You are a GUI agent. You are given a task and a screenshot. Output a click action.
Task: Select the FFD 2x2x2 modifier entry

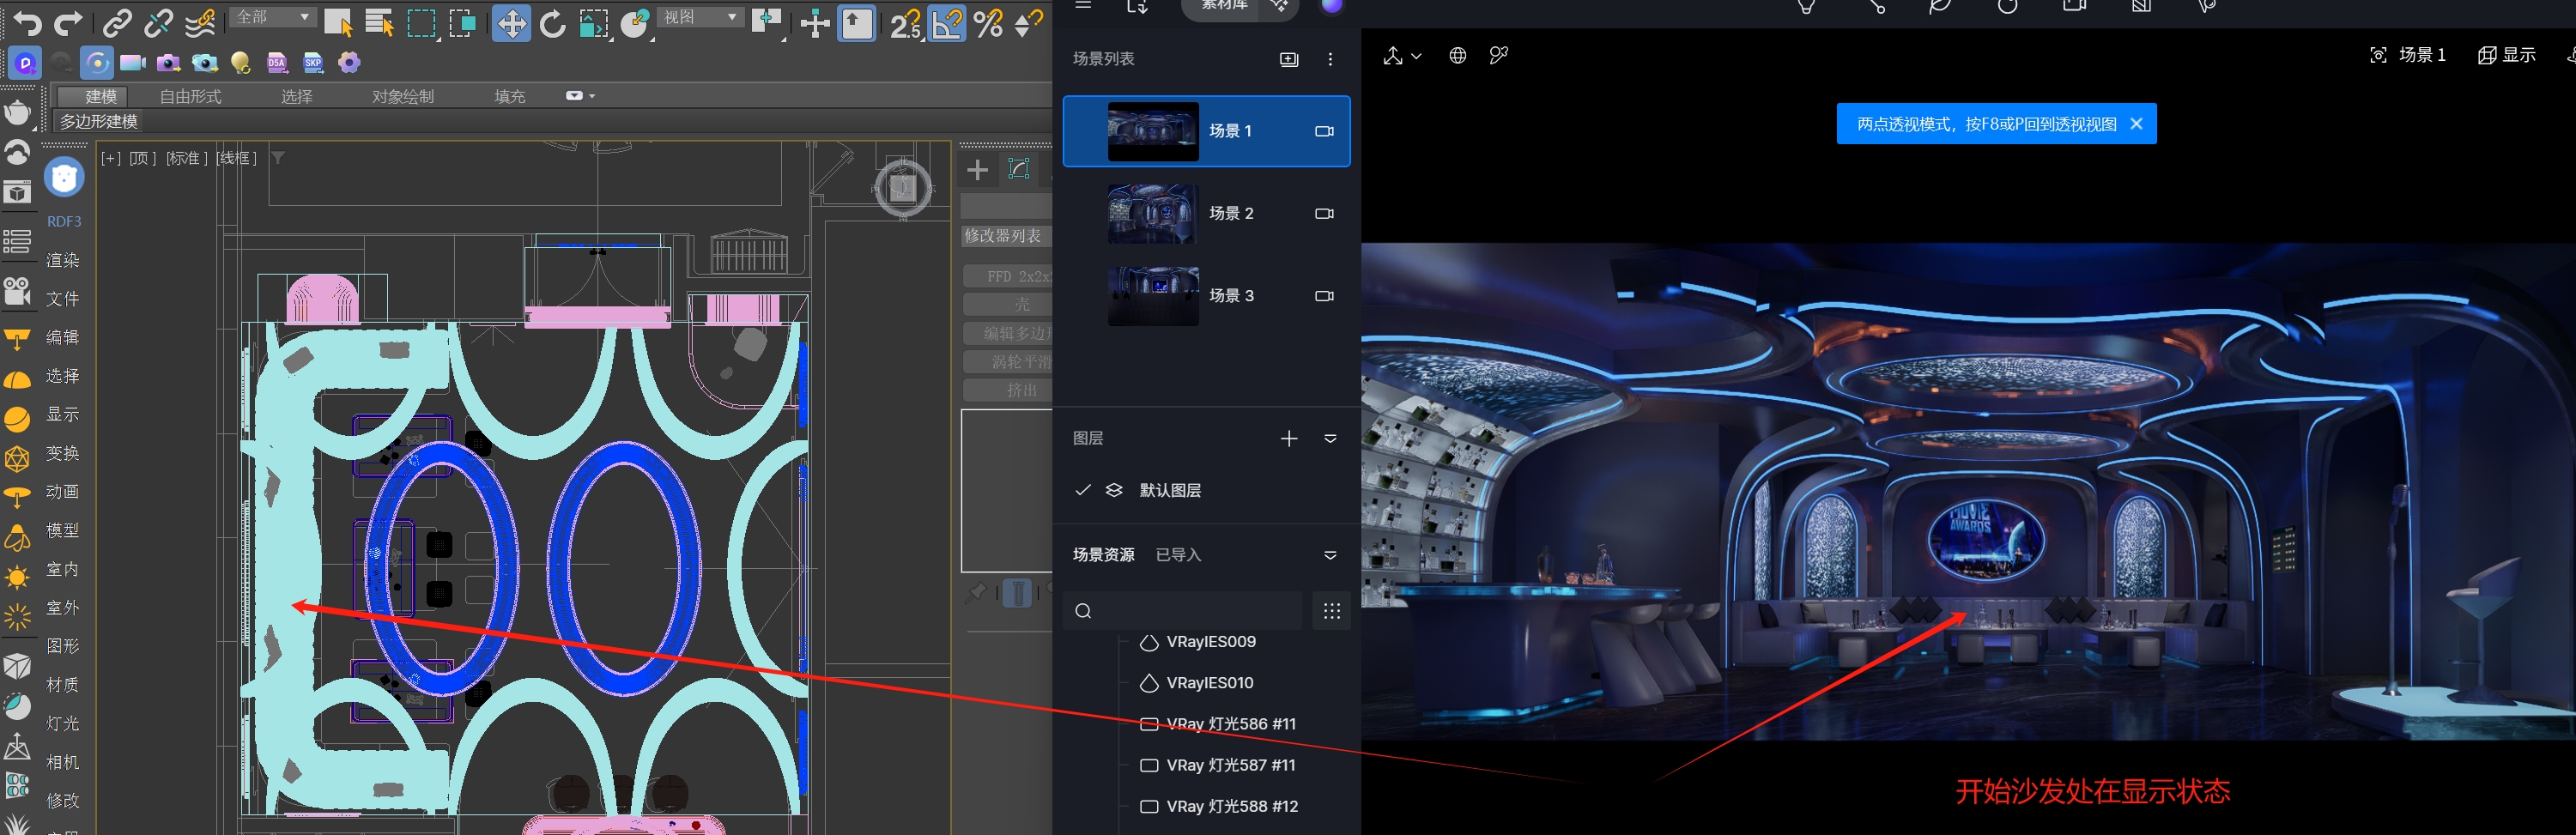tap(1008, 276)
